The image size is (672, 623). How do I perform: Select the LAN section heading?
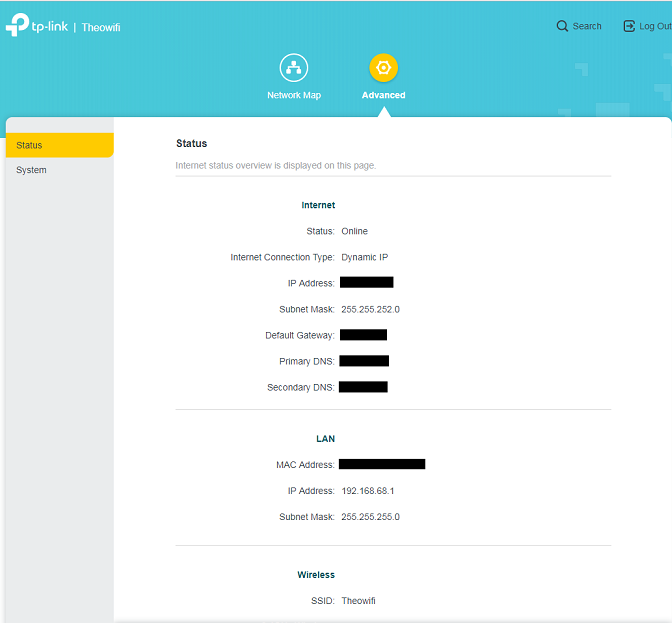point(326,439)
